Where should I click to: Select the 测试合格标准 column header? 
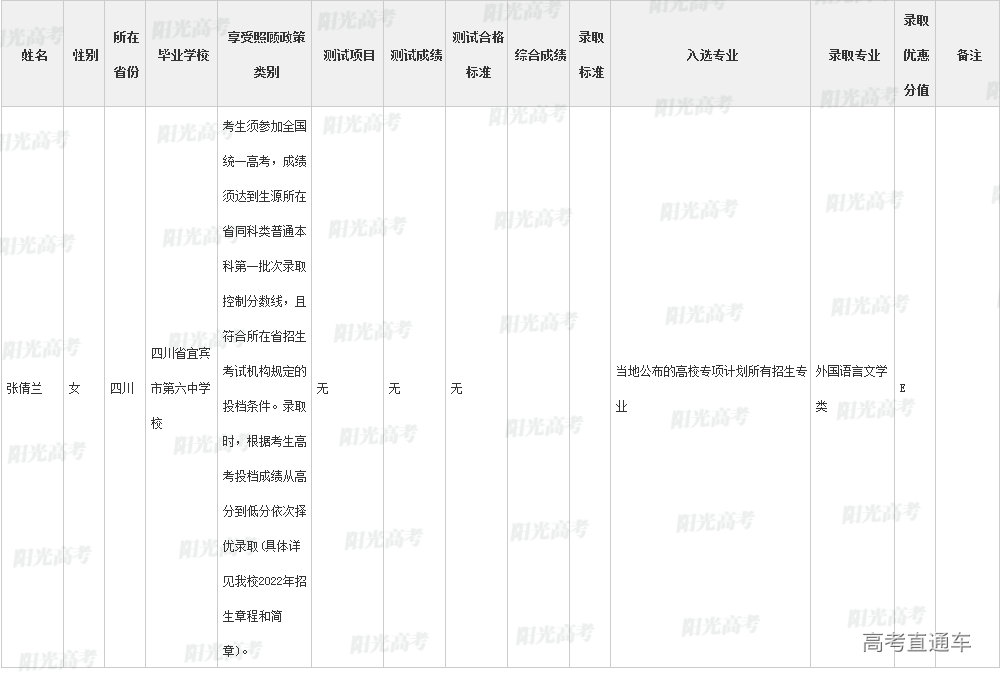(477, 55)
